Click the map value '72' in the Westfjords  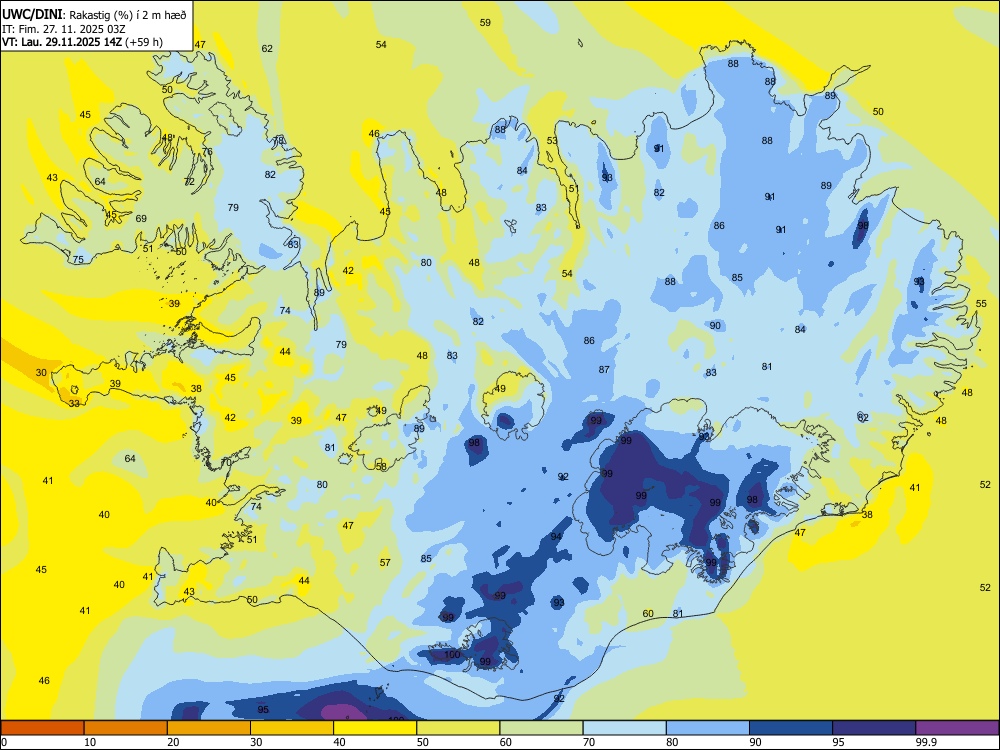click(189, 181)
